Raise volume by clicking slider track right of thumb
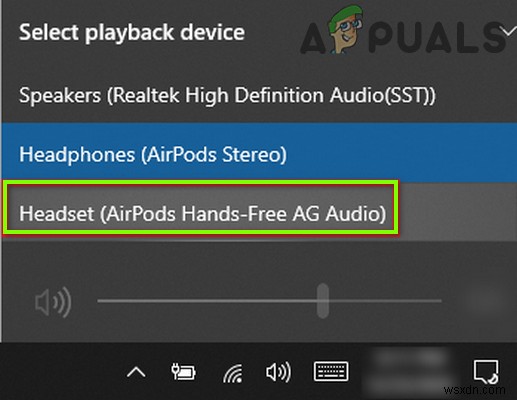The width and height of the screenshot is (517, 400). pos(385,301)
